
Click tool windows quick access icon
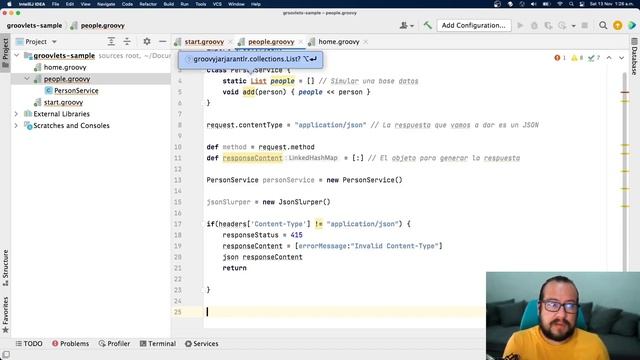tap(6, 354)
